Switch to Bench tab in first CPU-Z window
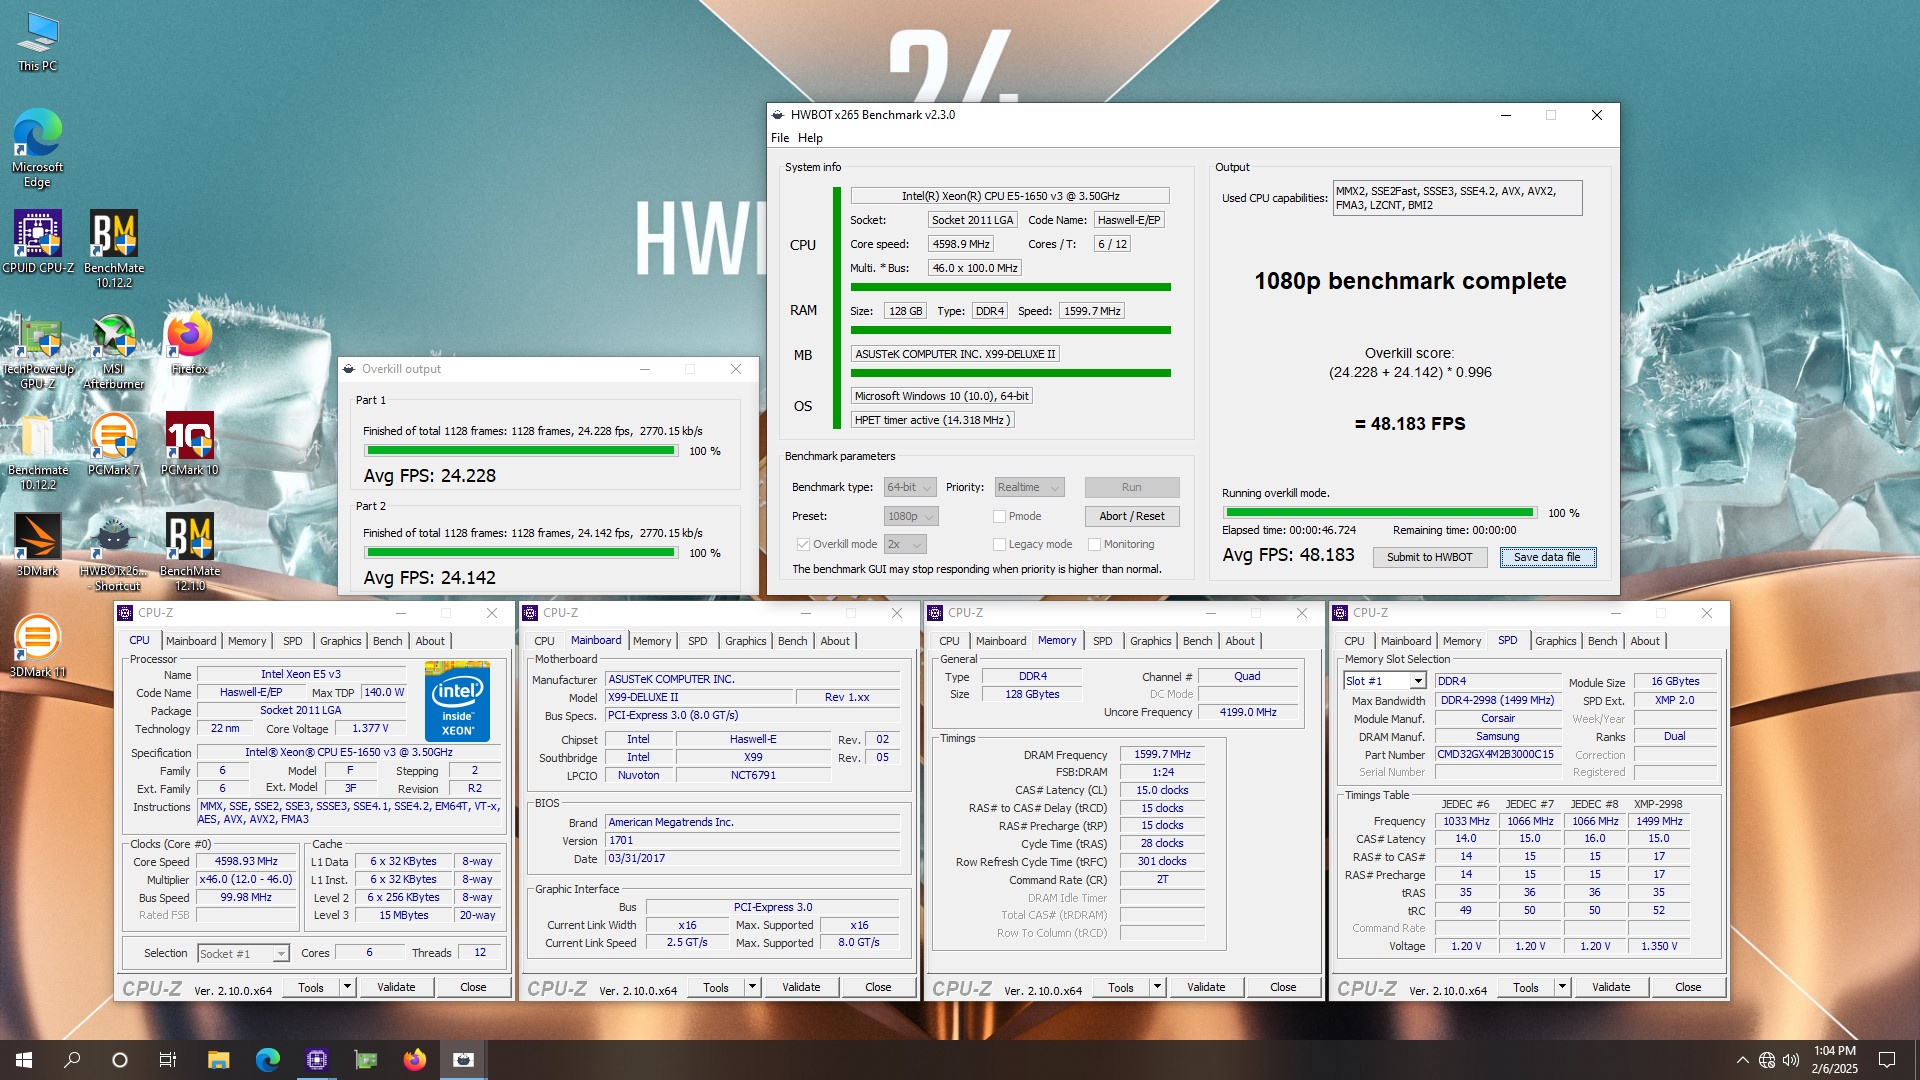Screen dimensions: 1920x1080 pyautogui.click(x=388, y=641)
